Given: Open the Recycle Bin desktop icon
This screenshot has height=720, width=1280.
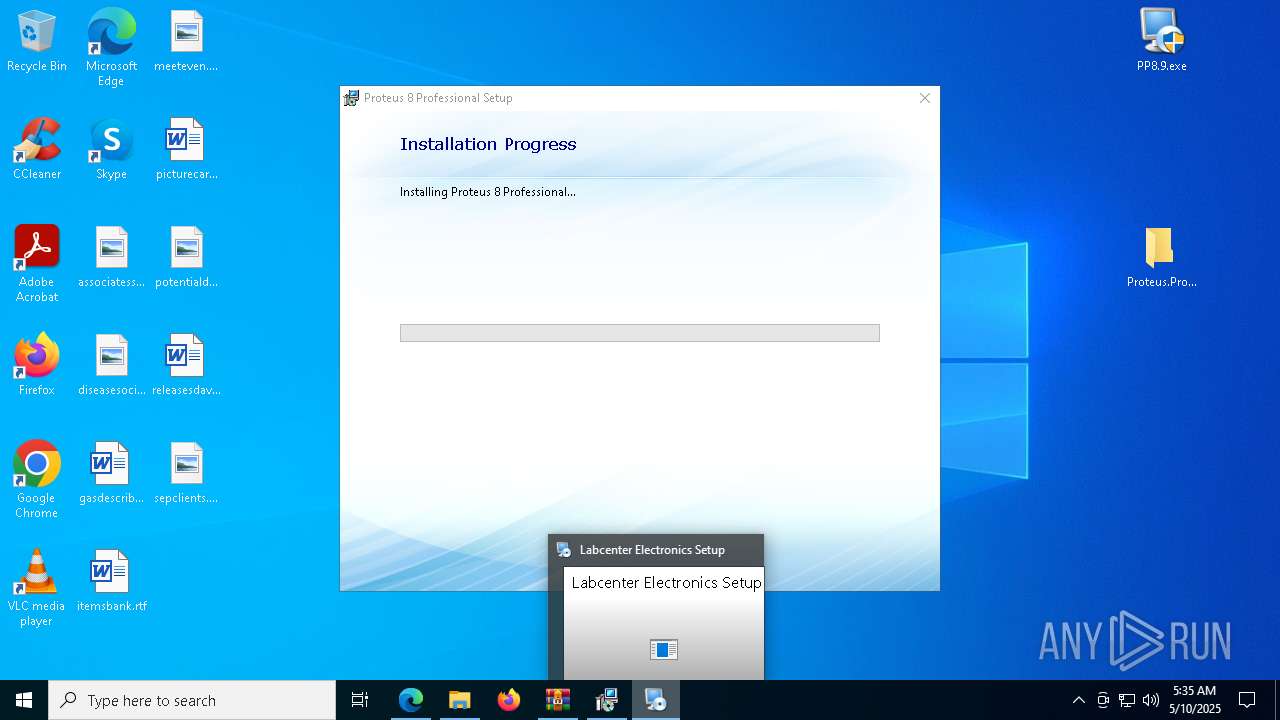Looking at the screenshot, I should pos(37,41).
